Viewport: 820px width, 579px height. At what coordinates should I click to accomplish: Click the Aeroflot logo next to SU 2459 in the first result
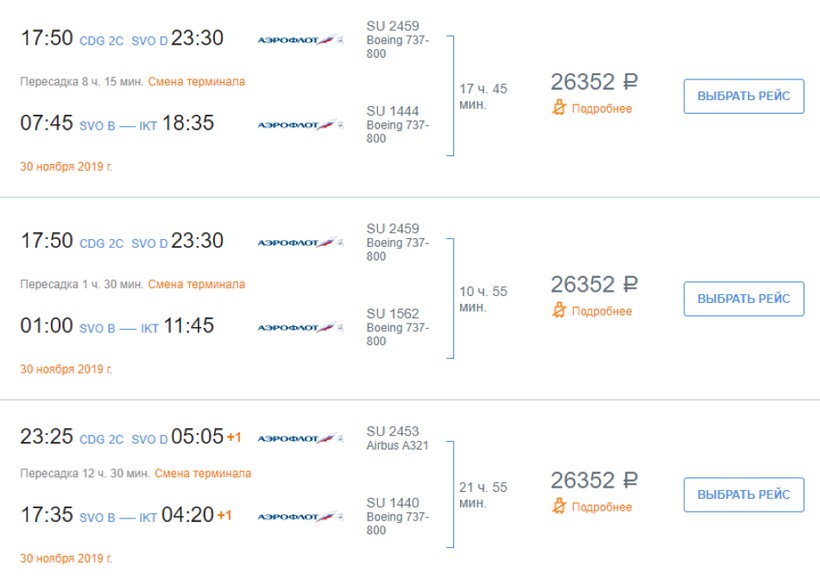click(300, 40)
